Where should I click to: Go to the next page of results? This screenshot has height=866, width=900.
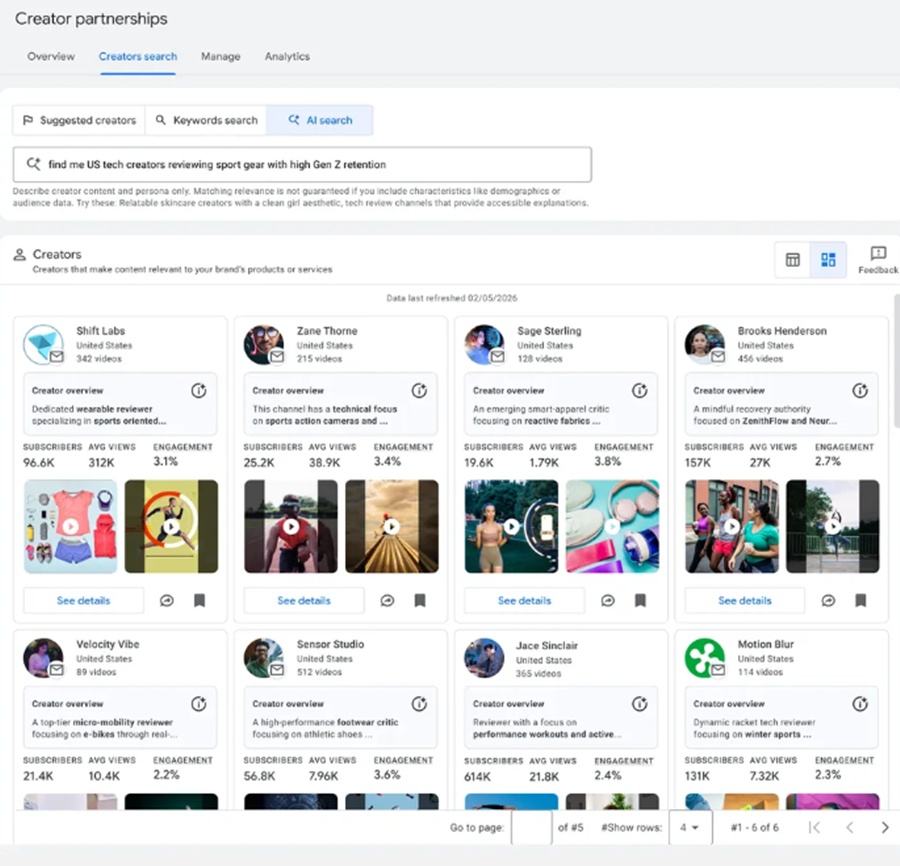884,827
